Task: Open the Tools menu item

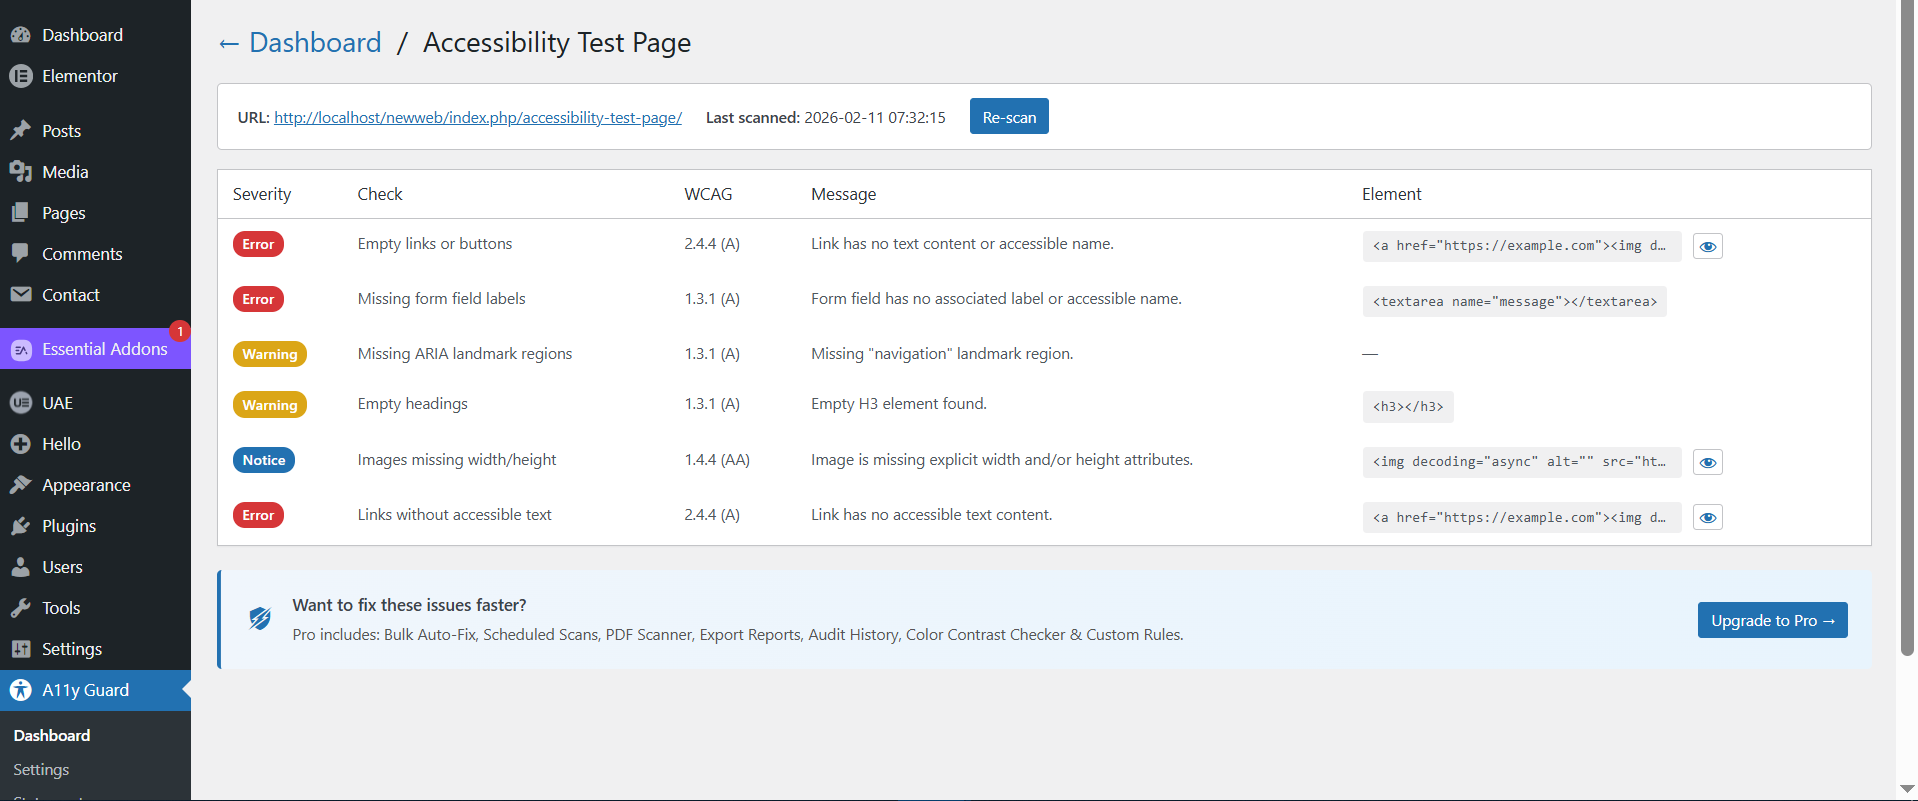Action: 61,608
